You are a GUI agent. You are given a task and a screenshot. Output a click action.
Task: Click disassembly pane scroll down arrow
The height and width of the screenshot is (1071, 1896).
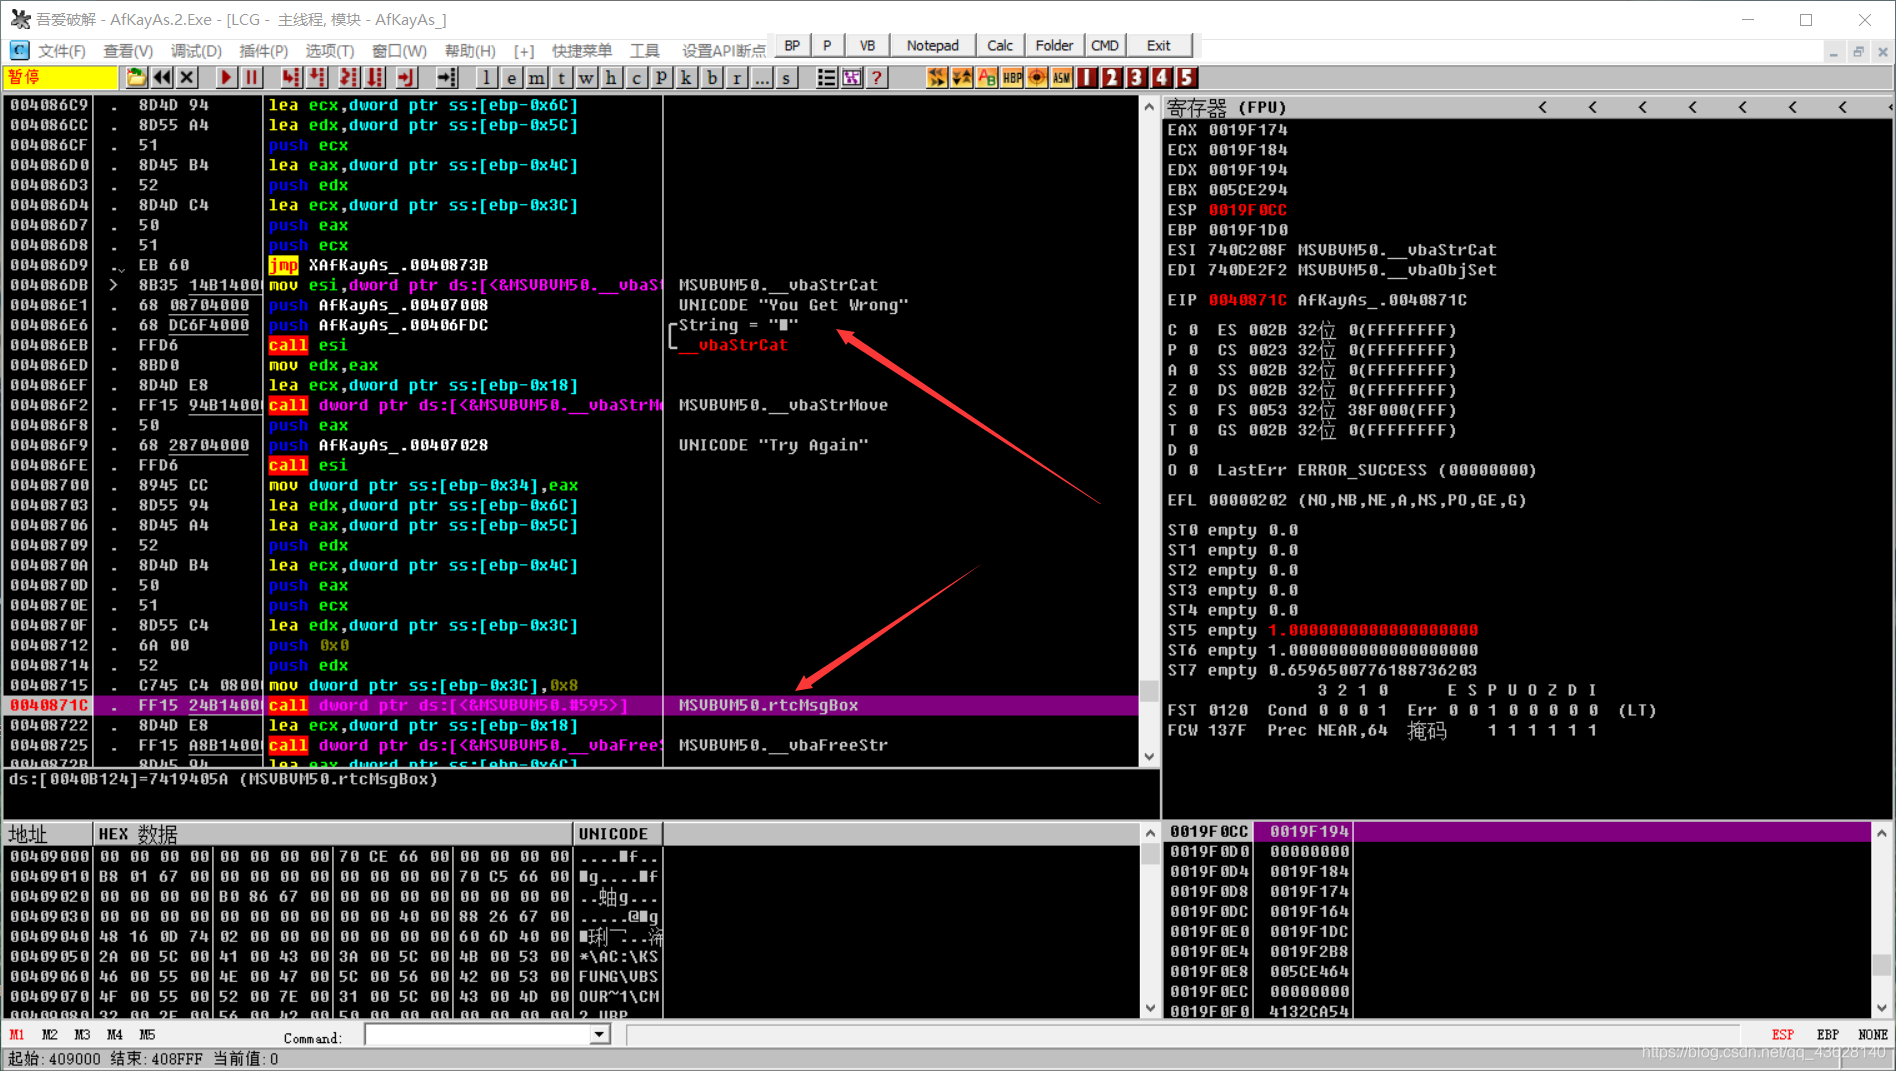pos(1149,756)
